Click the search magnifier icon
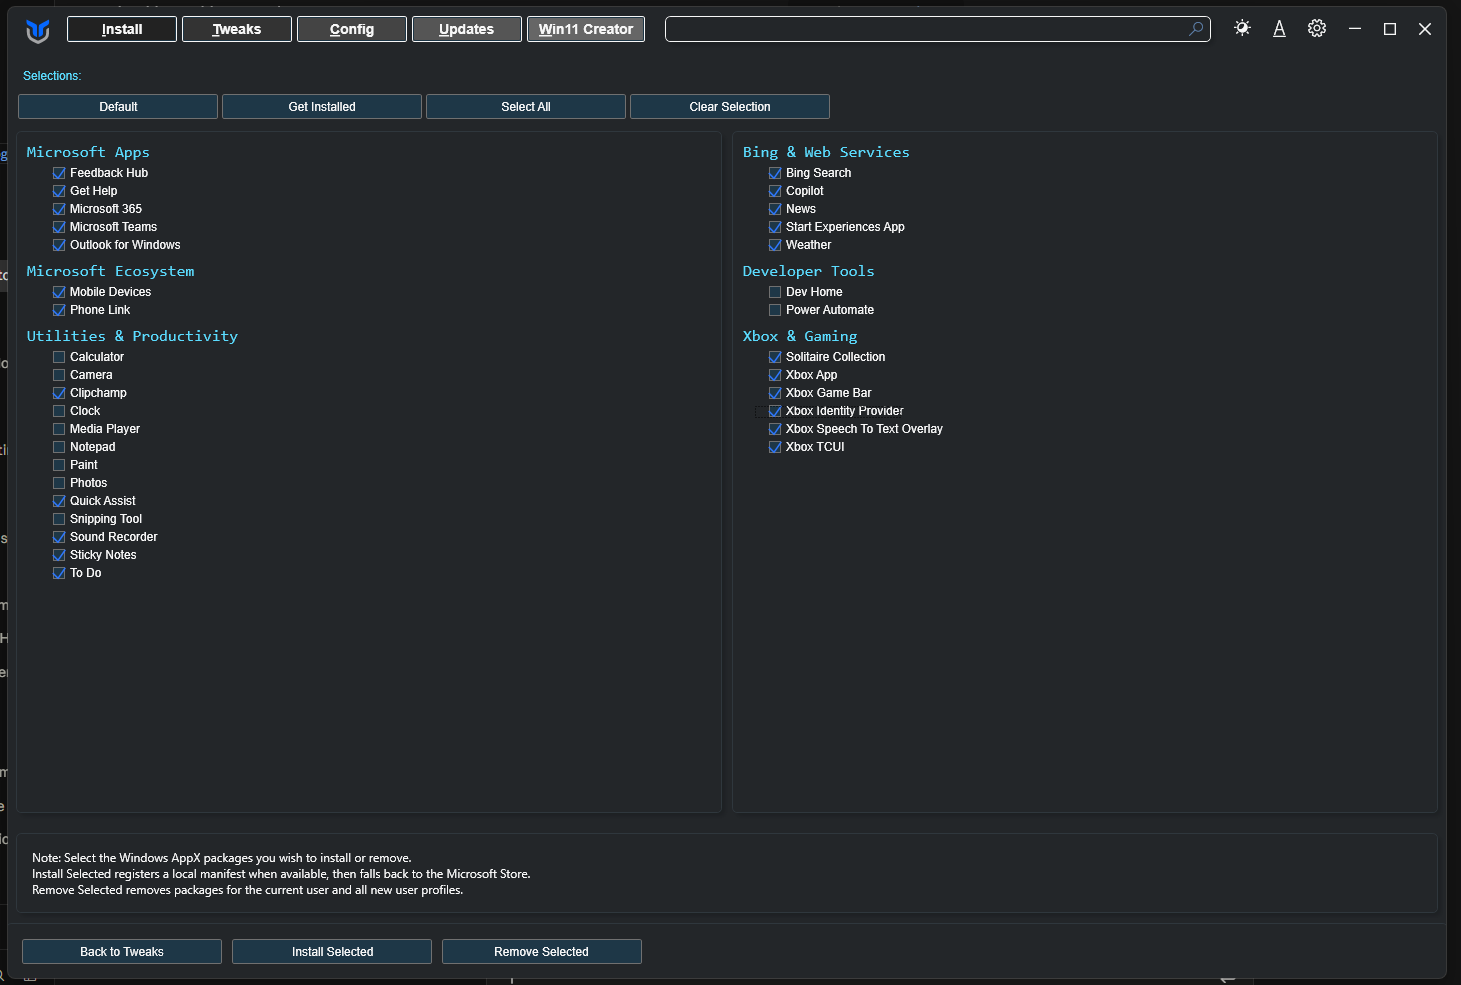Screen dimensions: 1461x985 pos(1195,29)
